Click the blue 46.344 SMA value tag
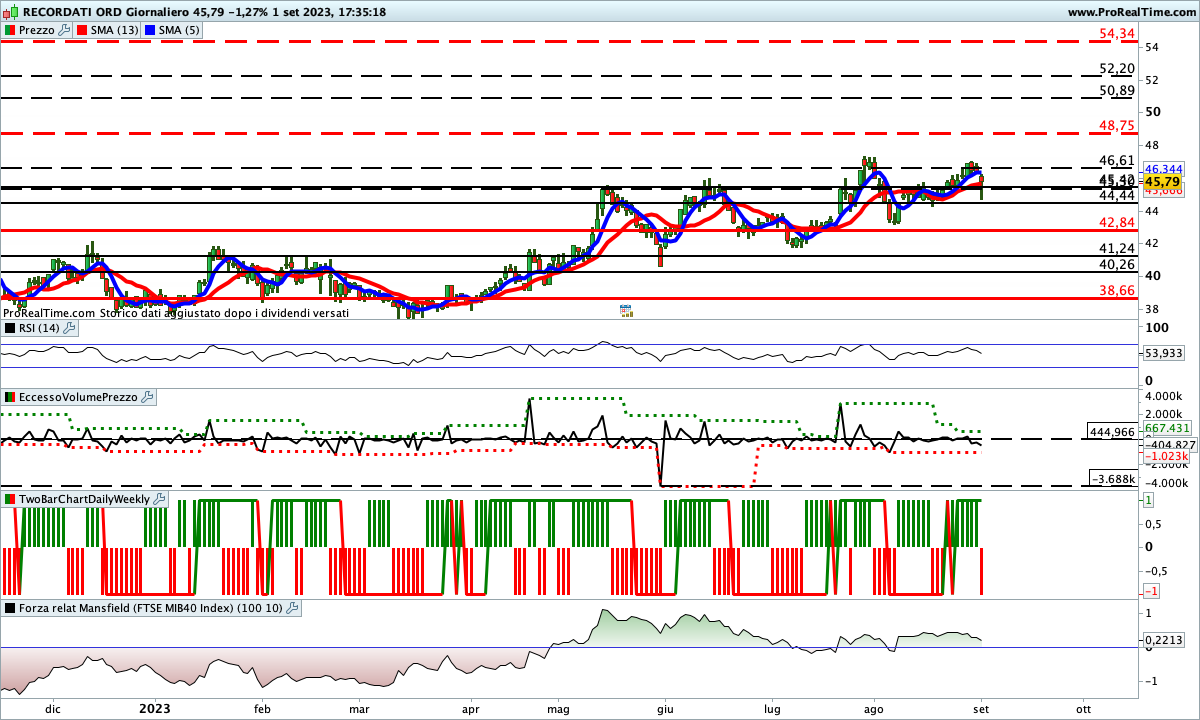The width and height of the screenshot is (1200, 720). [x=1163, y=168]
